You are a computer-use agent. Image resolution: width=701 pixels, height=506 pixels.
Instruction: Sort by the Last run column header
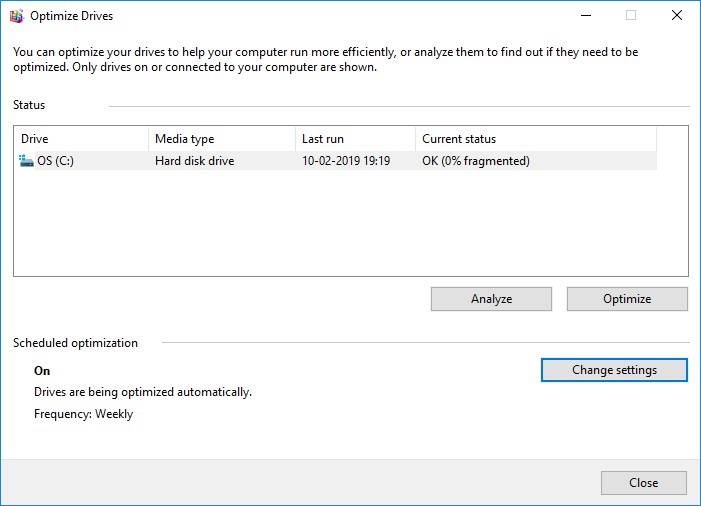point(355,139)
